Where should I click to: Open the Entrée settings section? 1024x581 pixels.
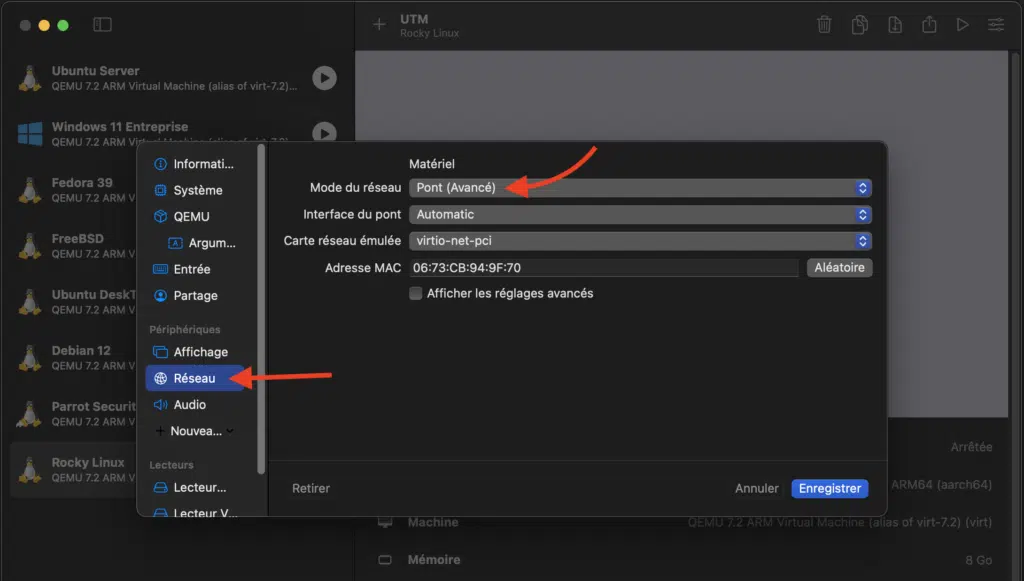tap(195, 269)
